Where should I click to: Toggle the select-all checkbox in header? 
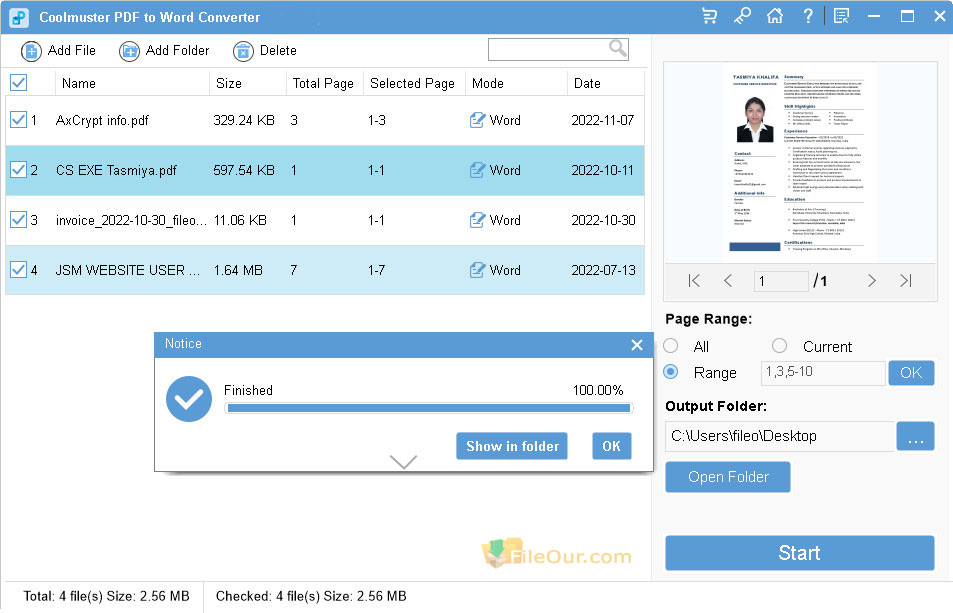18,83
